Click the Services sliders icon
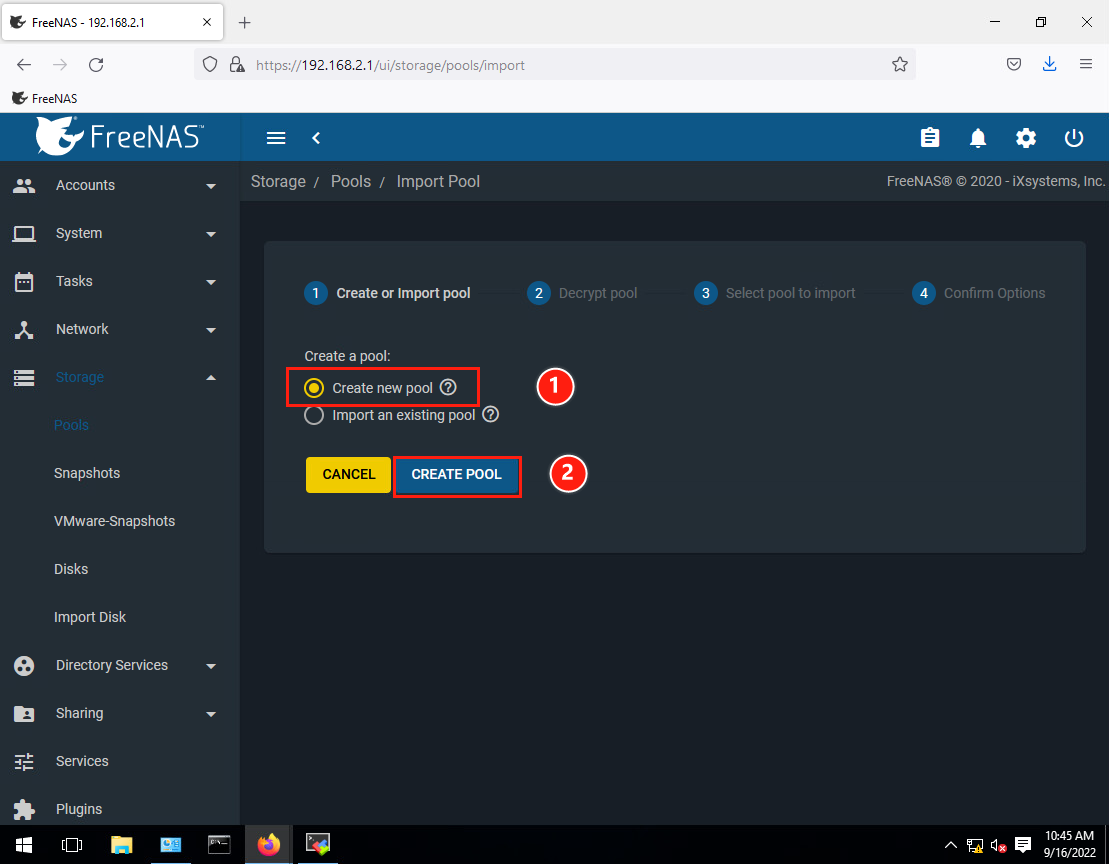The height and width of the screenshot is (864, 1109). click(x=24, y=761)
